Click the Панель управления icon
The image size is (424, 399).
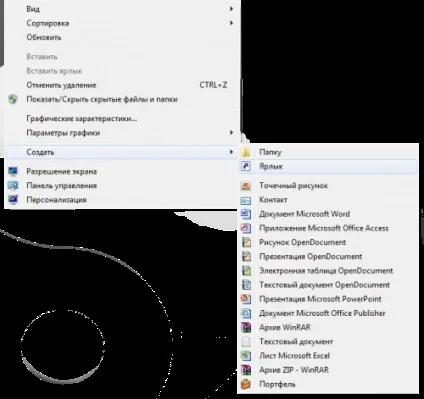pos(13,186)
